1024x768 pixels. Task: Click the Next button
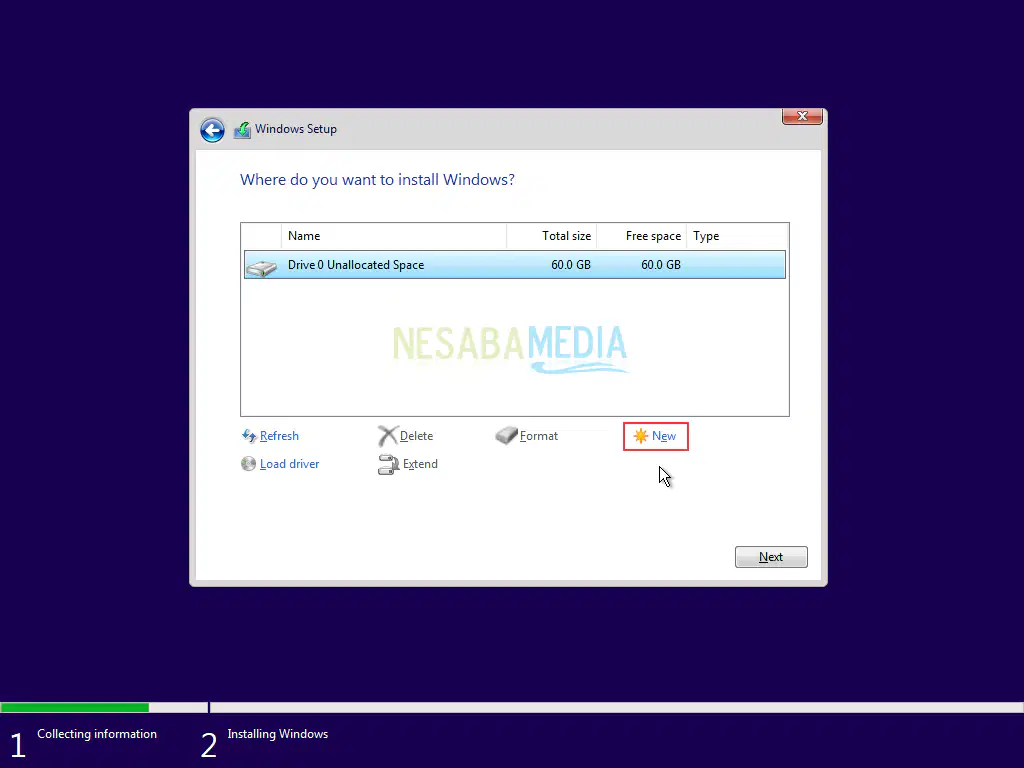(771, 557)
